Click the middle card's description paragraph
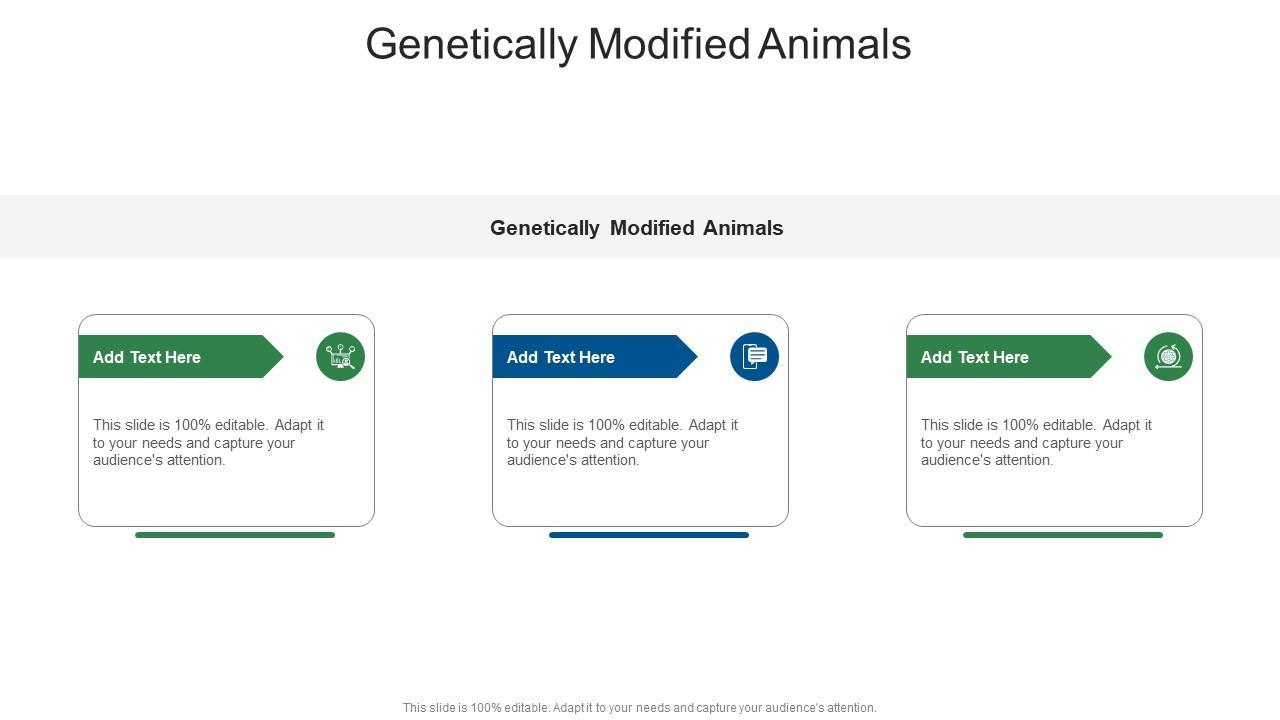 click(623, 442)
